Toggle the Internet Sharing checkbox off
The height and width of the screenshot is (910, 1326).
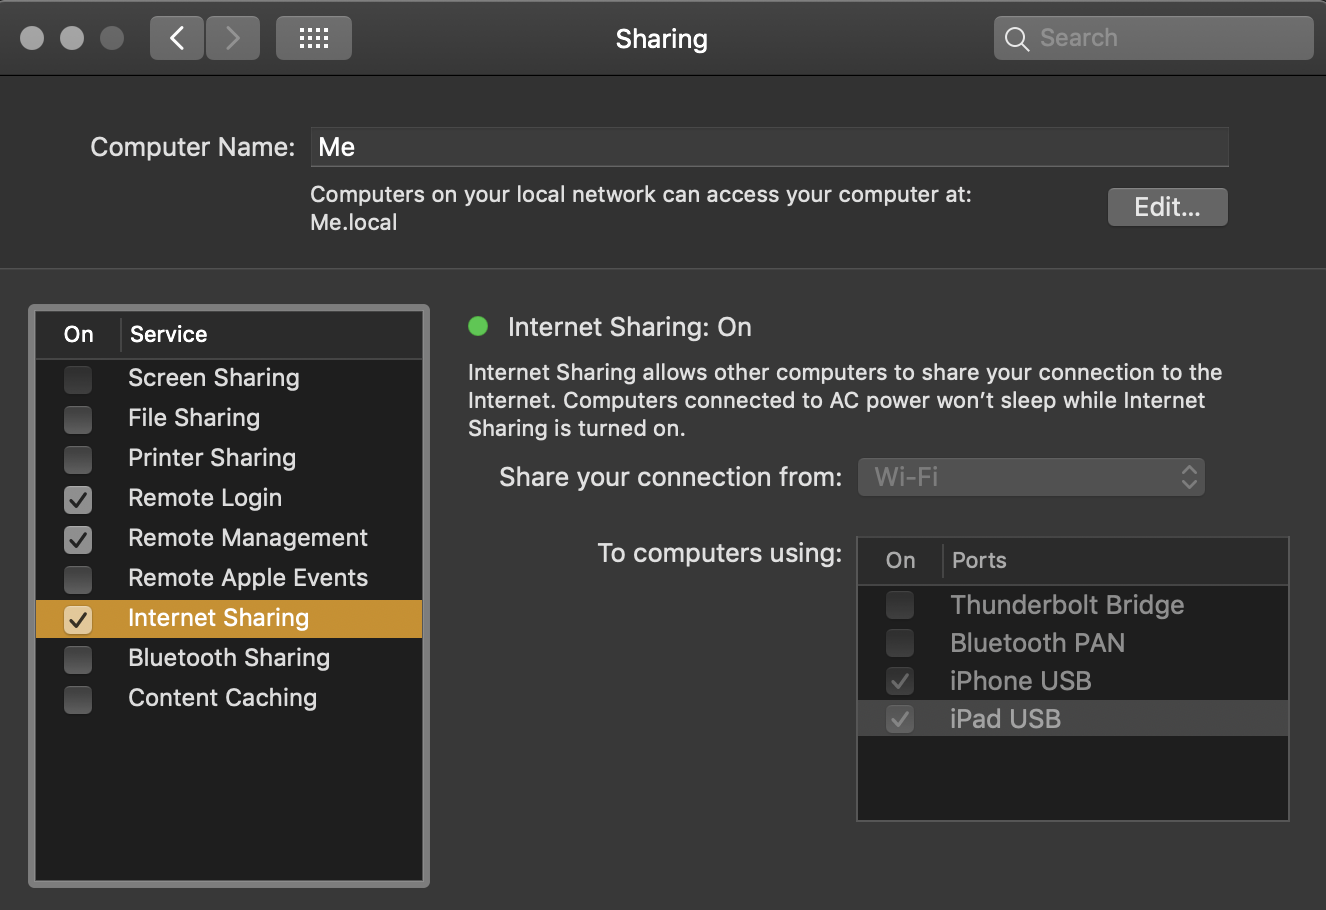(78, 619)
